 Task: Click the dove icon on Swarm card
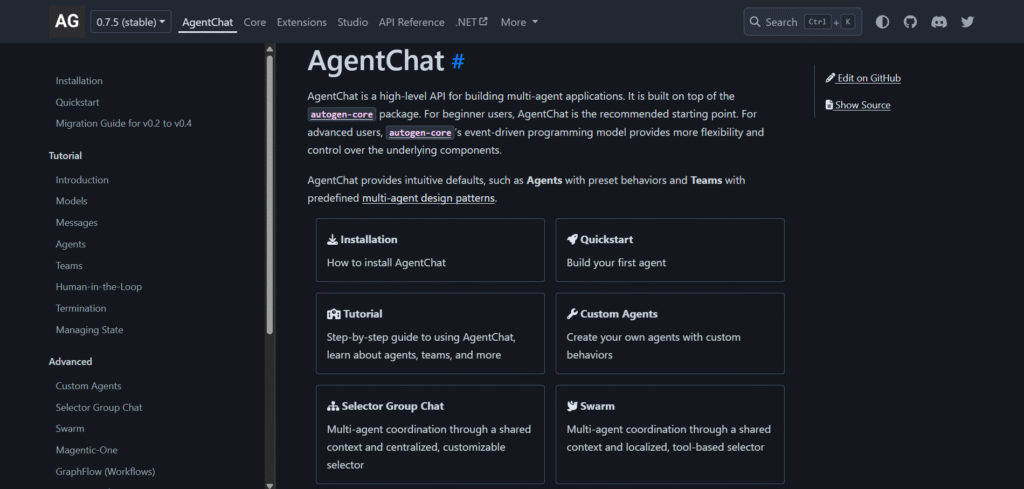(573, 406)
